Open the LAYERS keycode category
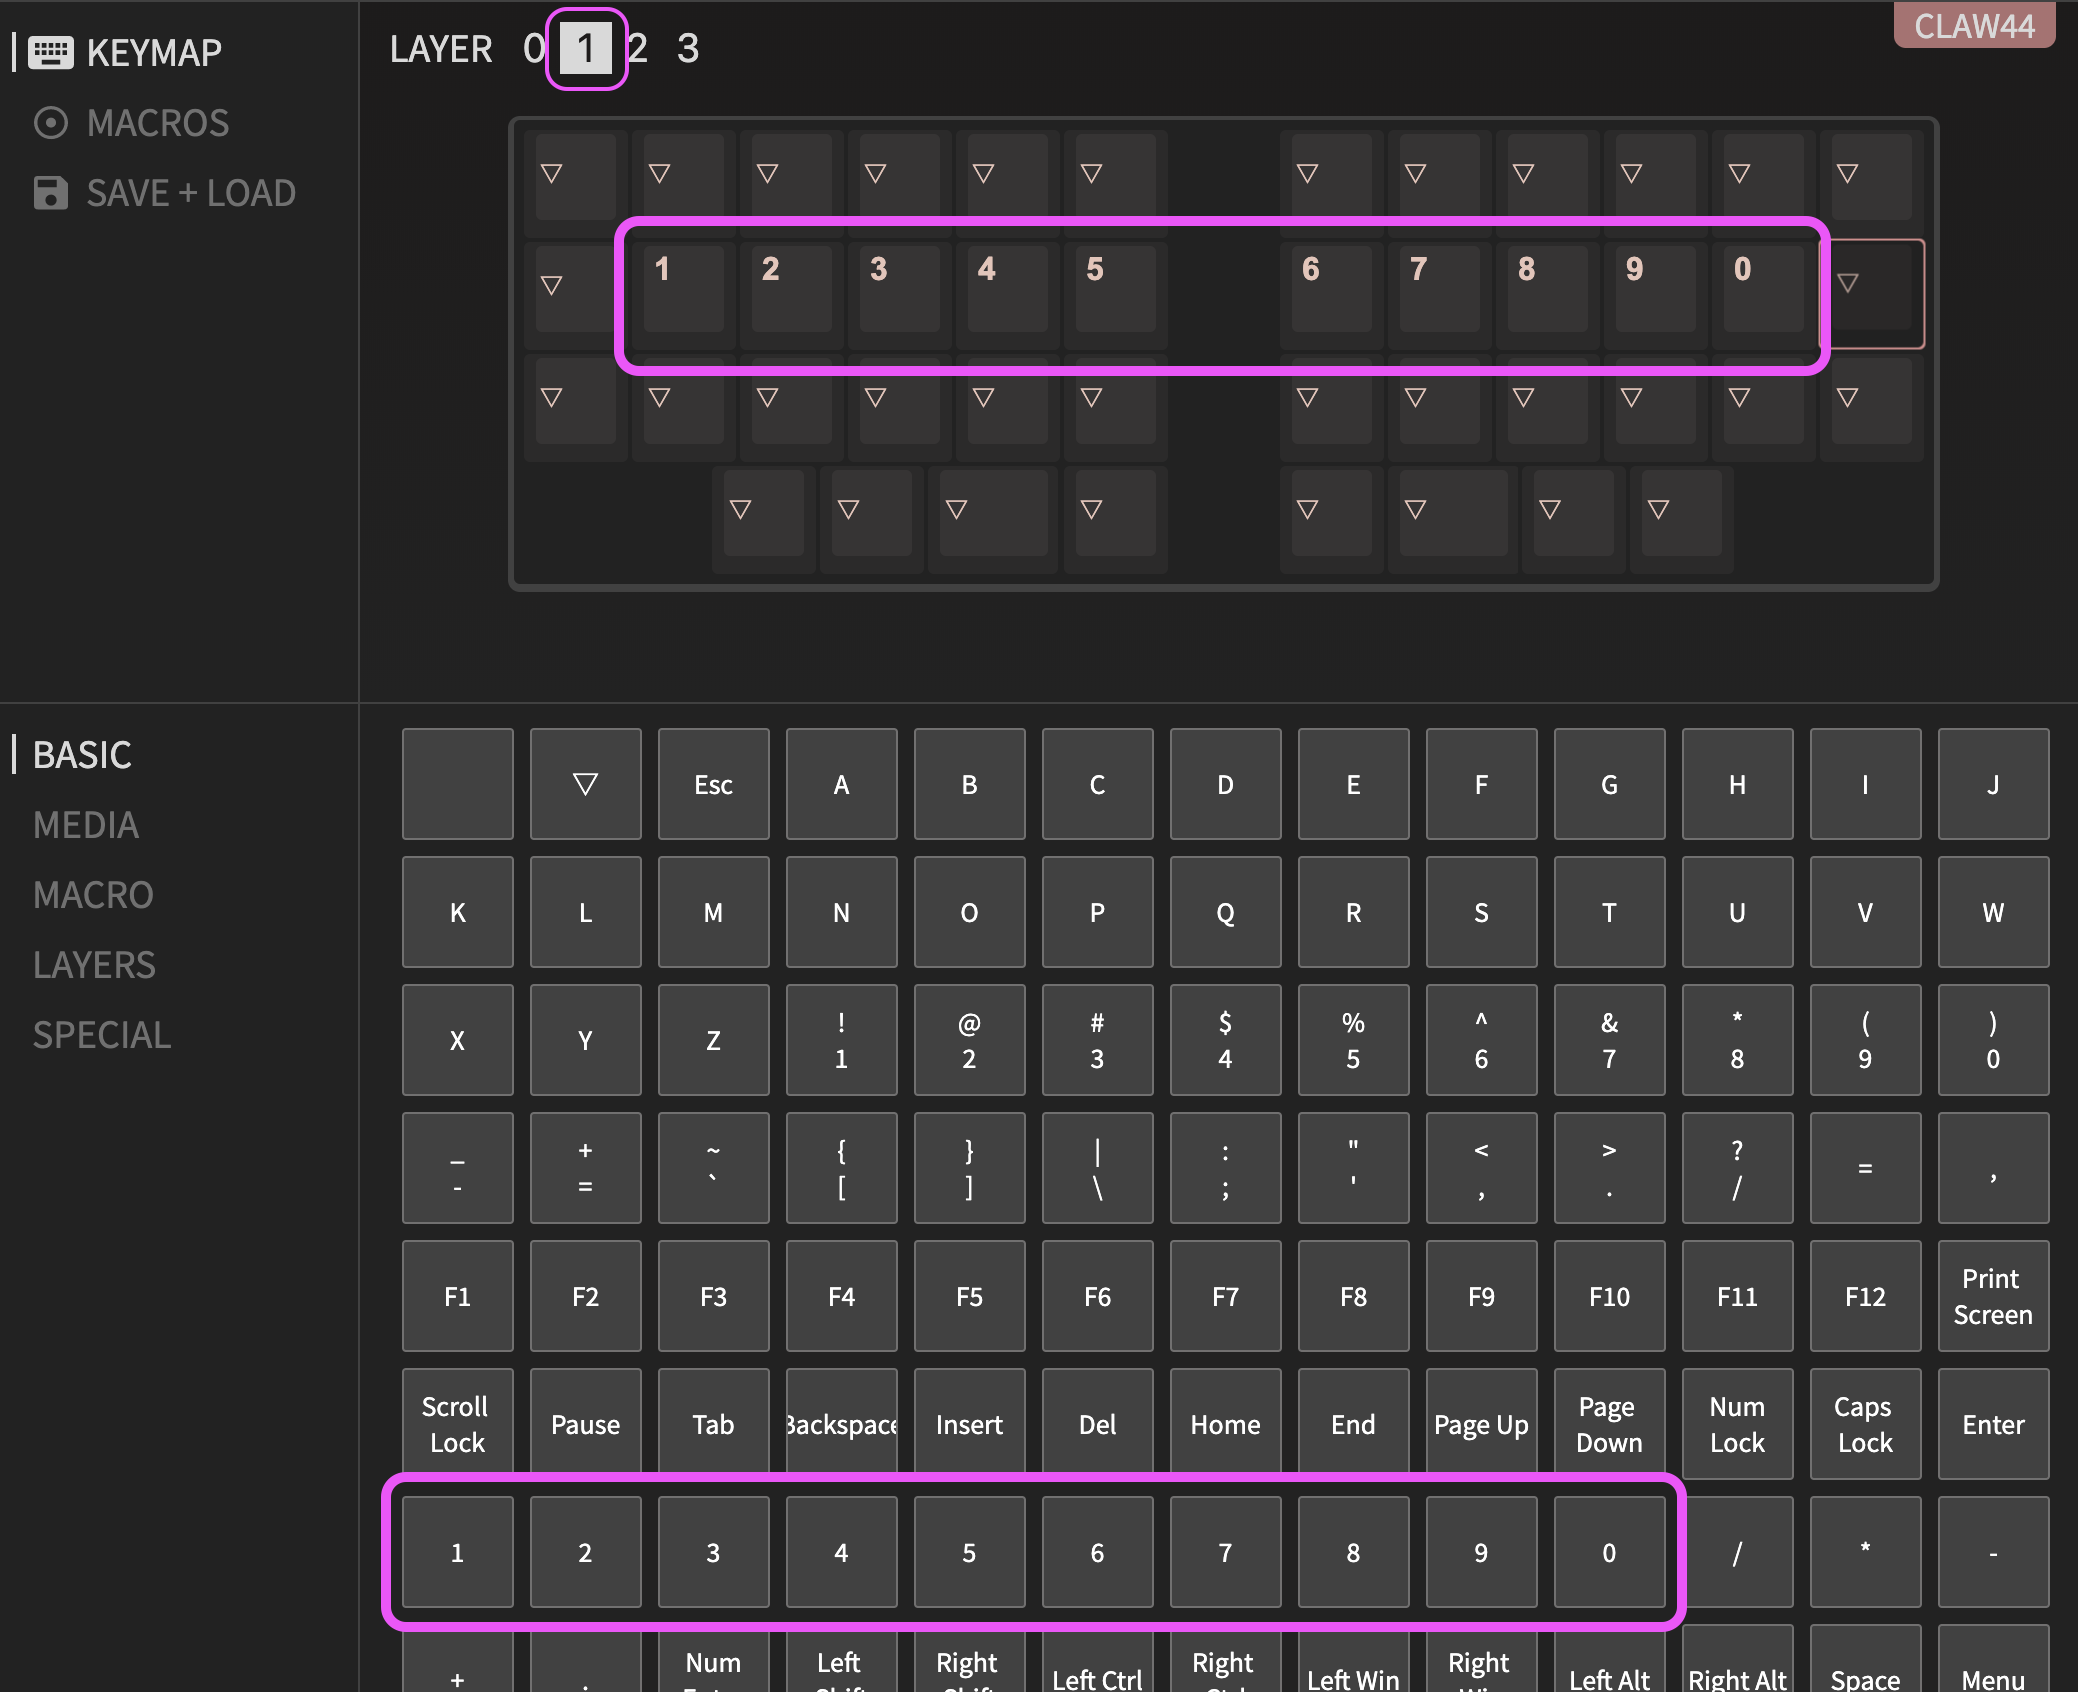 point(94,965)
